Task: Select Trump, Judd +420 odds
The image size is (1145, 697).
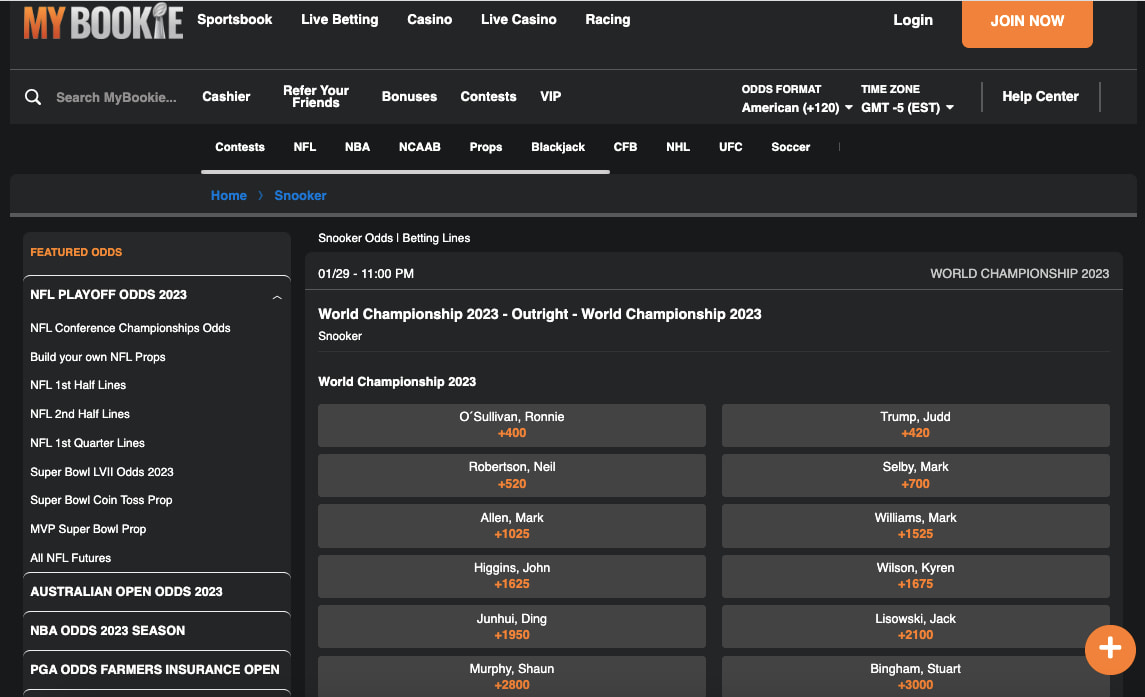Action: (x=915, y=425)
